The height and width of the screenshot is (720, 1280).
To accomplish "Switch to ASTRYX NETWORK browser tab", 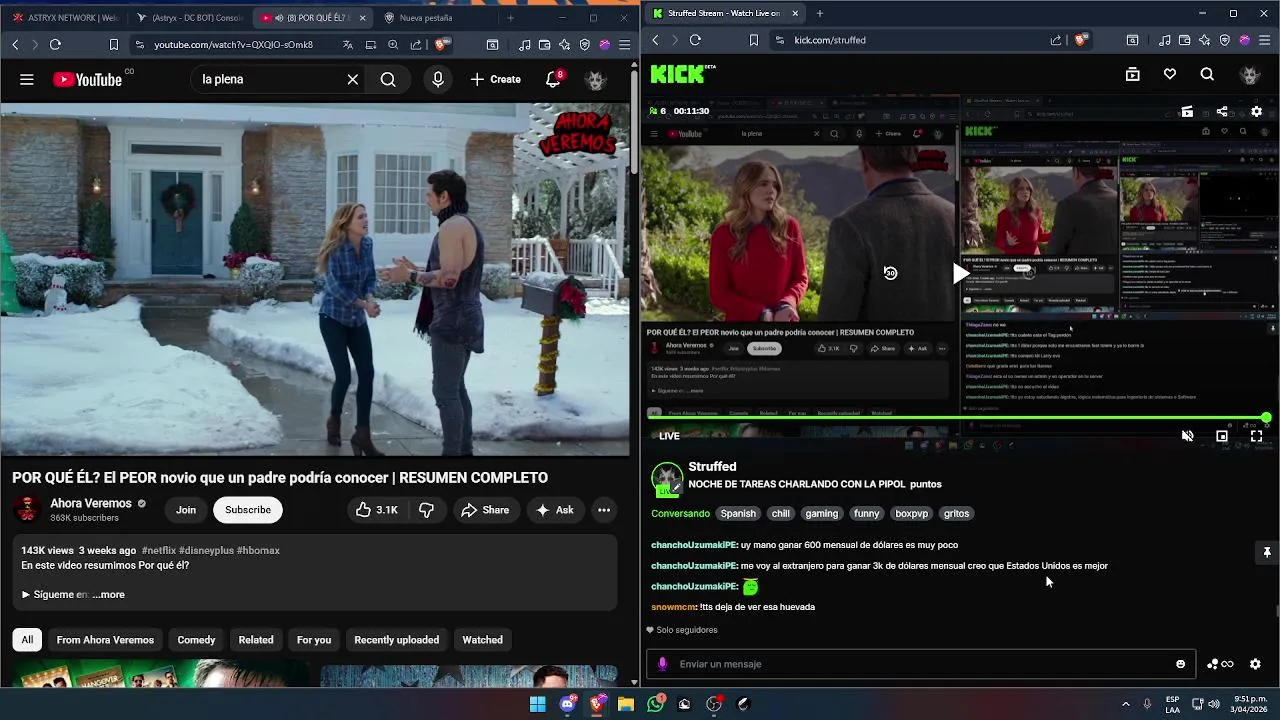I will point(64,17).
